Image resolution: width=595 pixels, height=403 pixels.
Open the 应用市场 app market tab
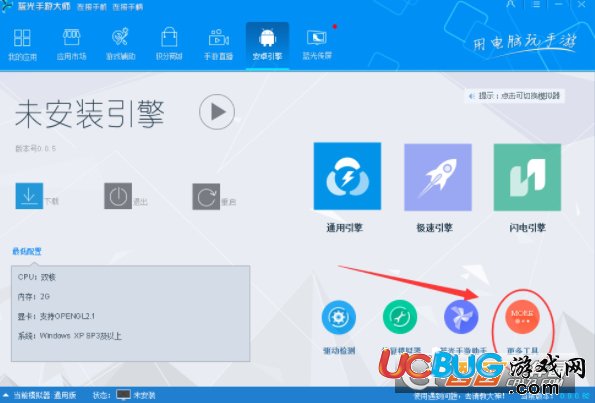coord(71,44)
